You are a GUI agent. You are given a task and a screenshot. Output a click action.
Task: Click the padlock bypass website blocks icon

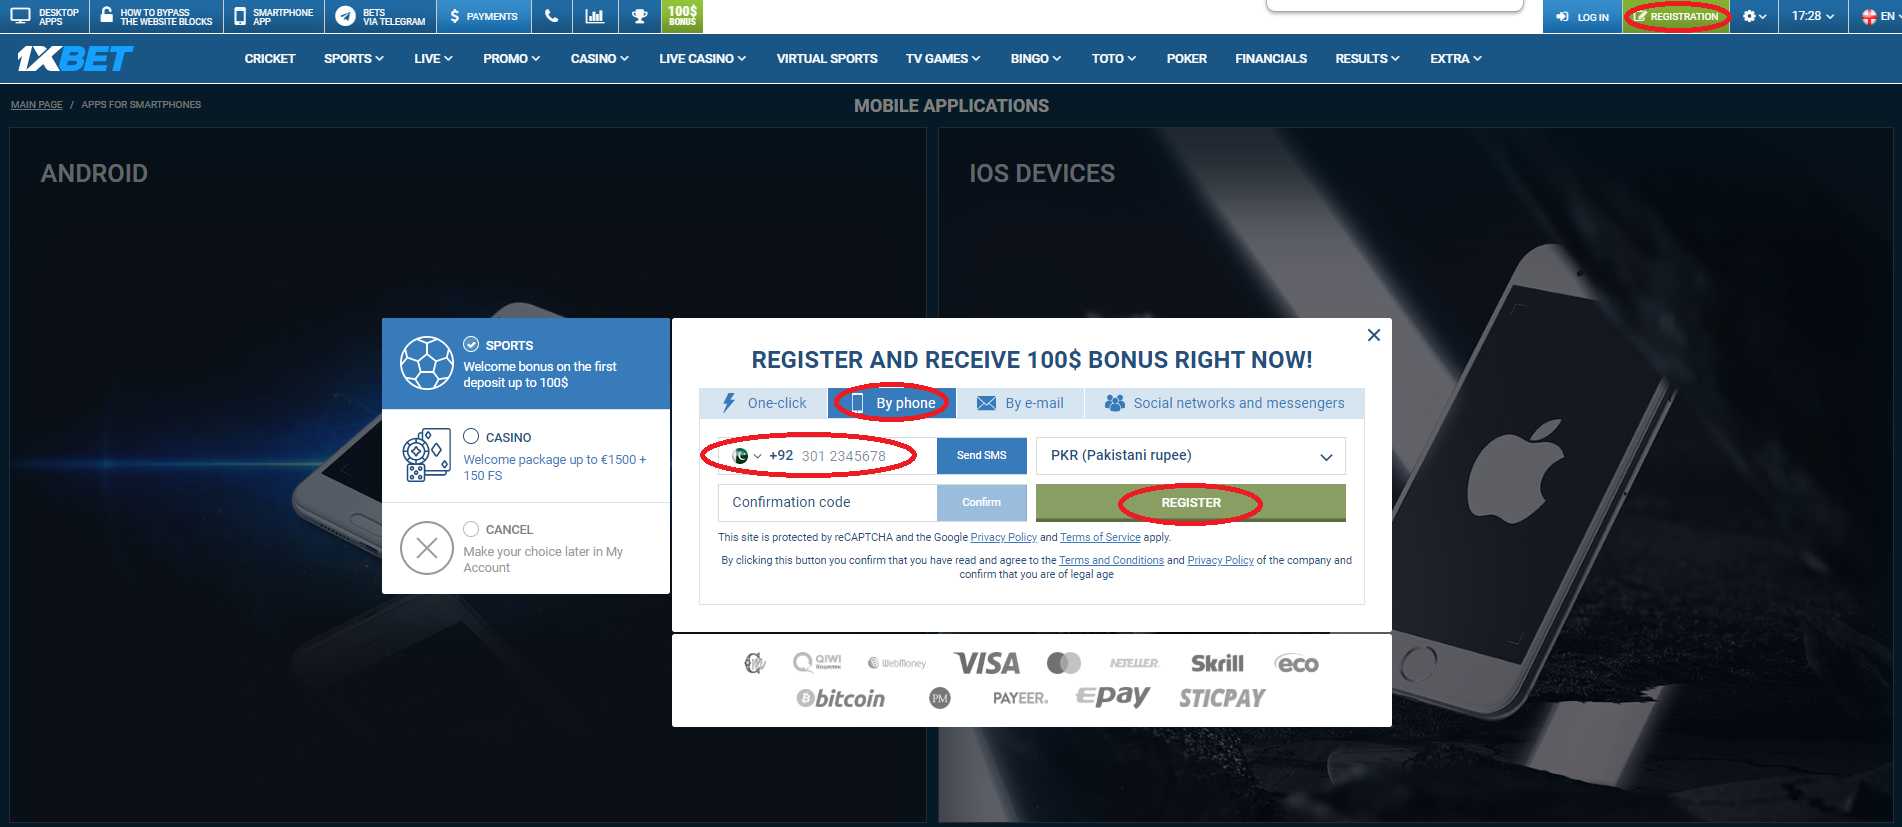[x=106, y=15]
